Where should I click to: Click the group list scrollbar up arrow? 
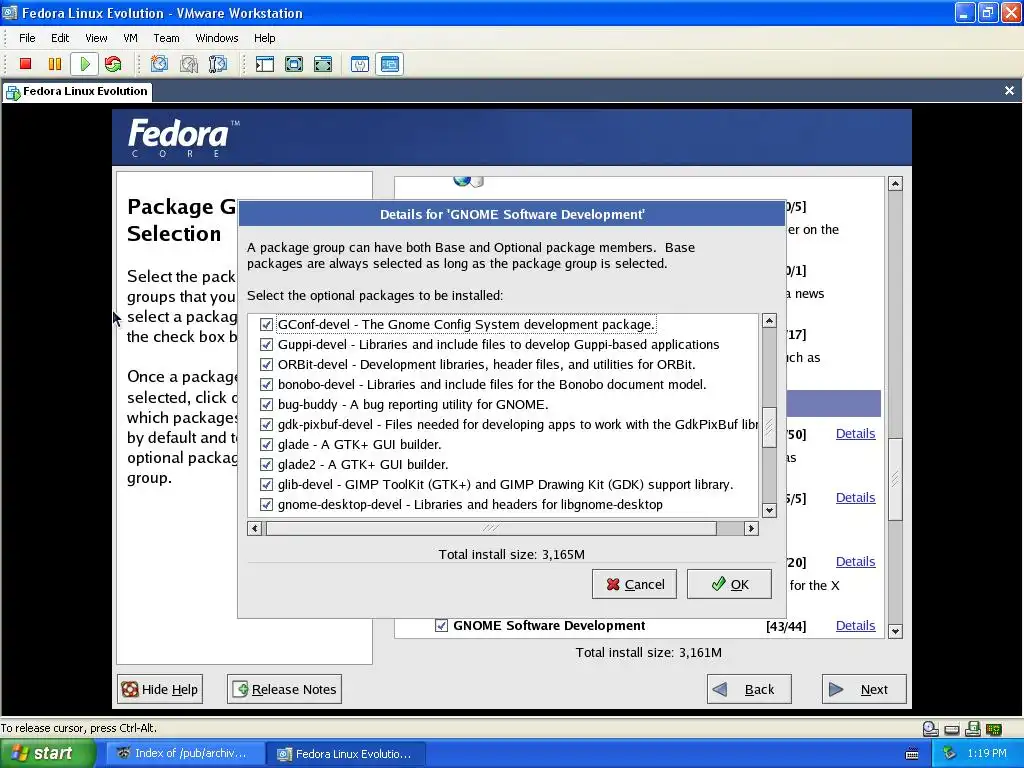pyautogui.click(x=895, y=184)
